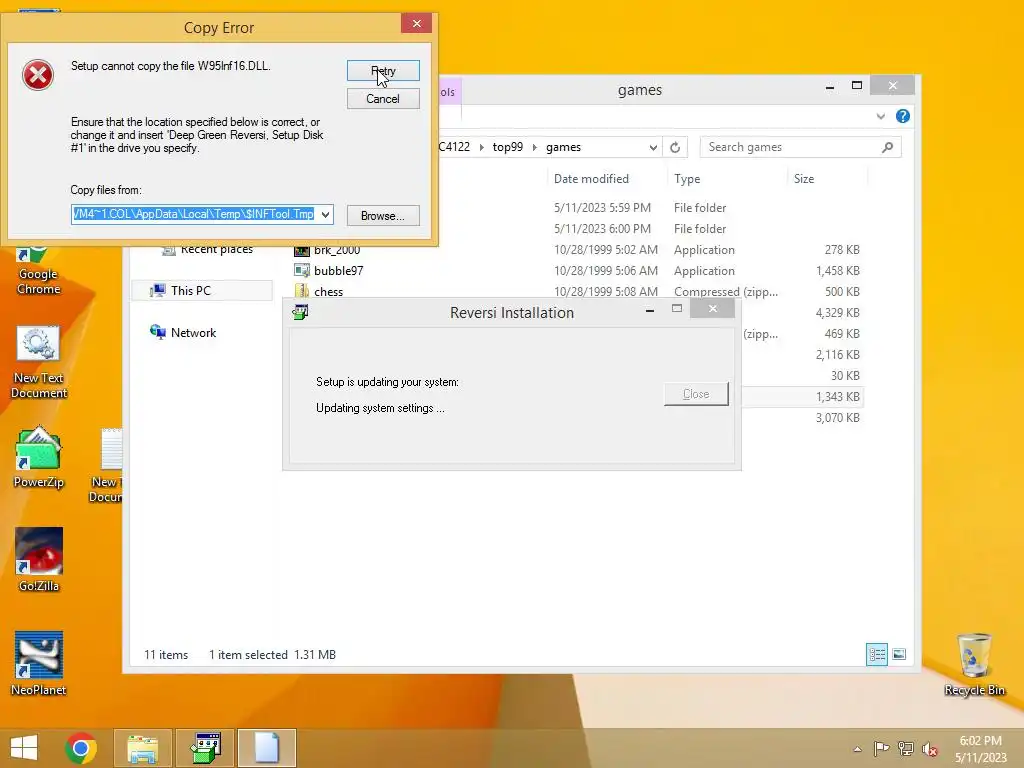Click the Network icon in navigation pane

[157, 332]
